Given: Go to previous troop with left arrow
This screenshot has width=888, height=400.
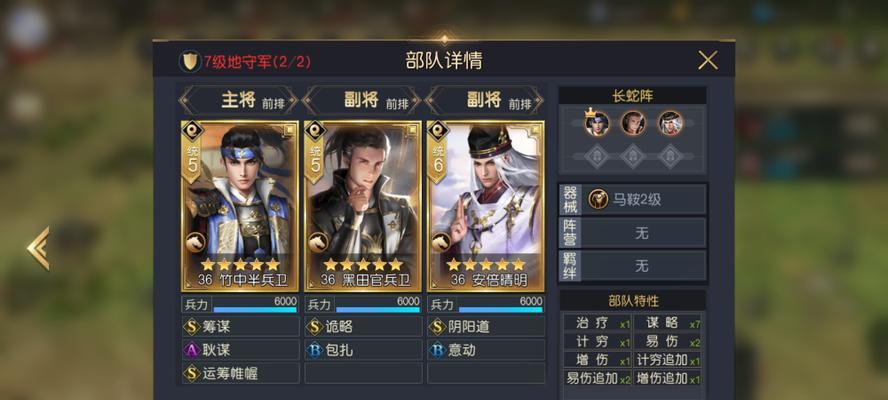Looking at the screenshot, I should [39, 249].
